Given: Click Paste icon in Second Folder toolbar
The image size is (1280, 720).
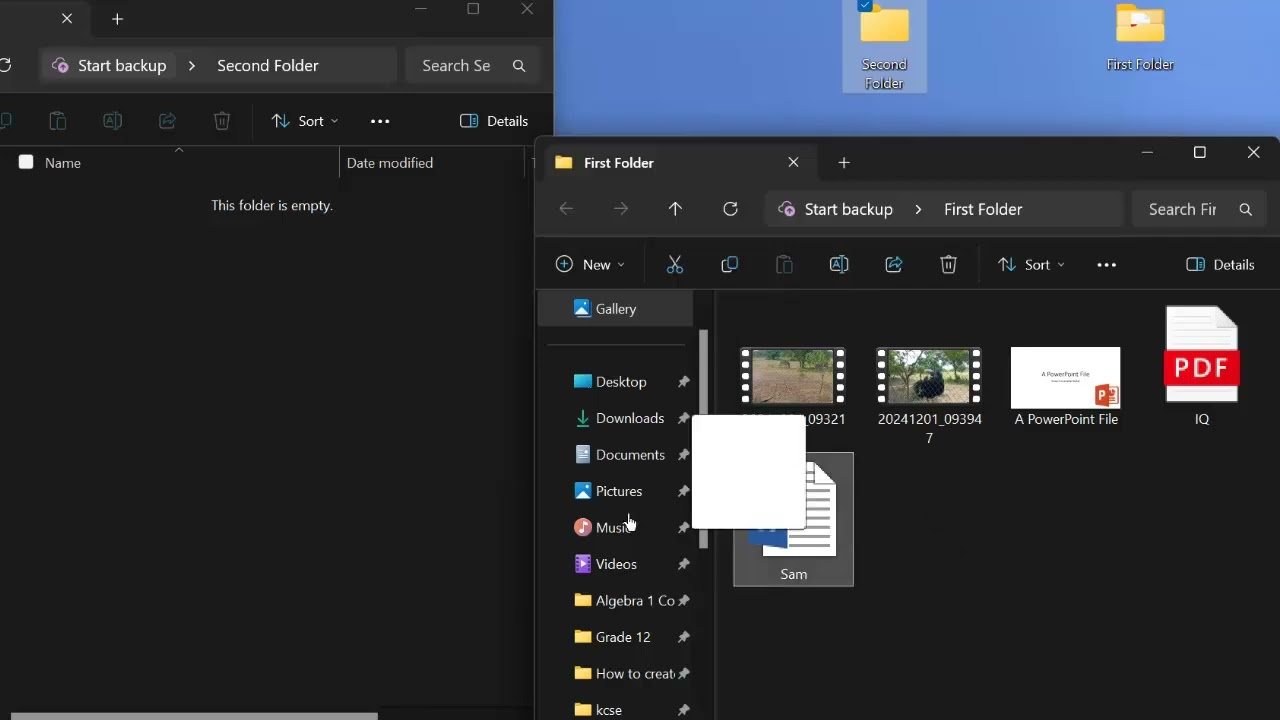Looking at the screenshot, I should [x=58, y=121].
